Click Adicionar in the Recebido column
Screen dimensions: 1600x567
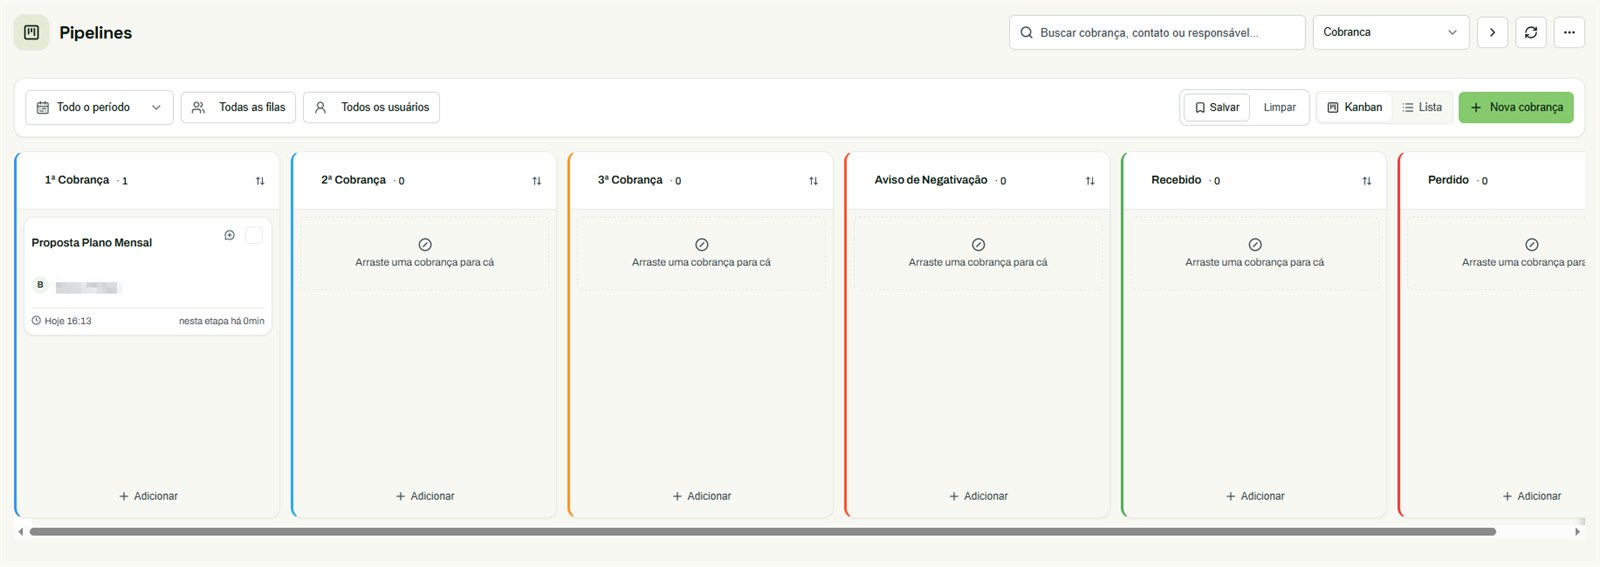1255,496
